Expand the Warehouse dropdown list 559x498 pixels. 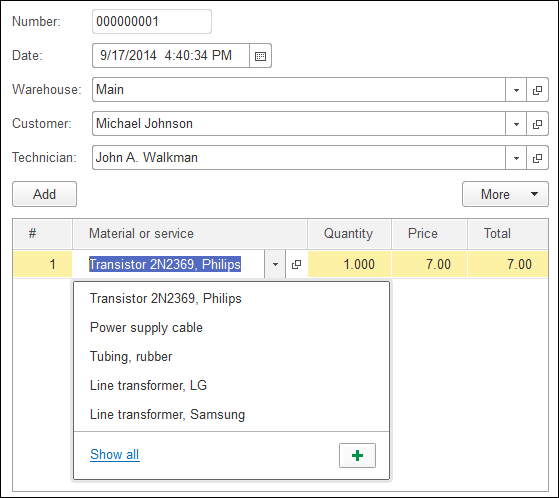[516, 90]
